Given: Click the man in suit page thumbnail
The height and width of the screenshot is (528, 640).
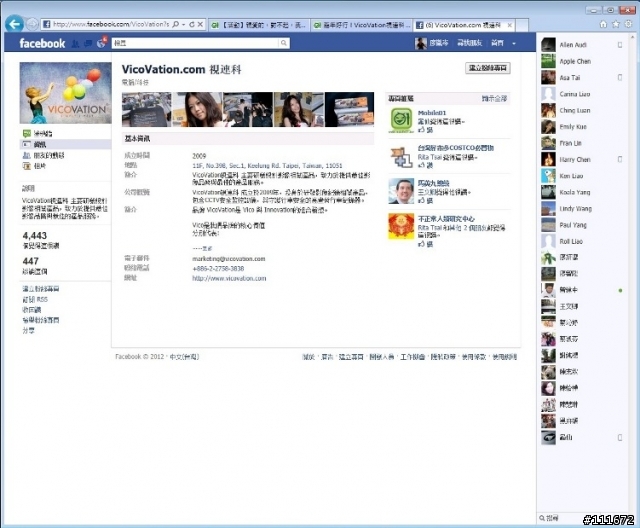Looking at the screenshot, I should (401, 191).
